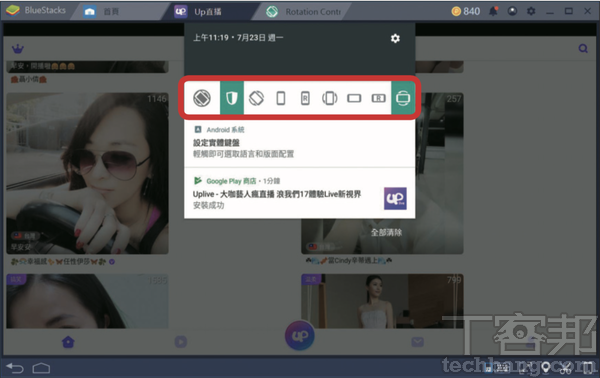Screen dimensions: 600x378
Task: Select the sensor portrait icon with brackets
Action: click(x=329, y=98)
